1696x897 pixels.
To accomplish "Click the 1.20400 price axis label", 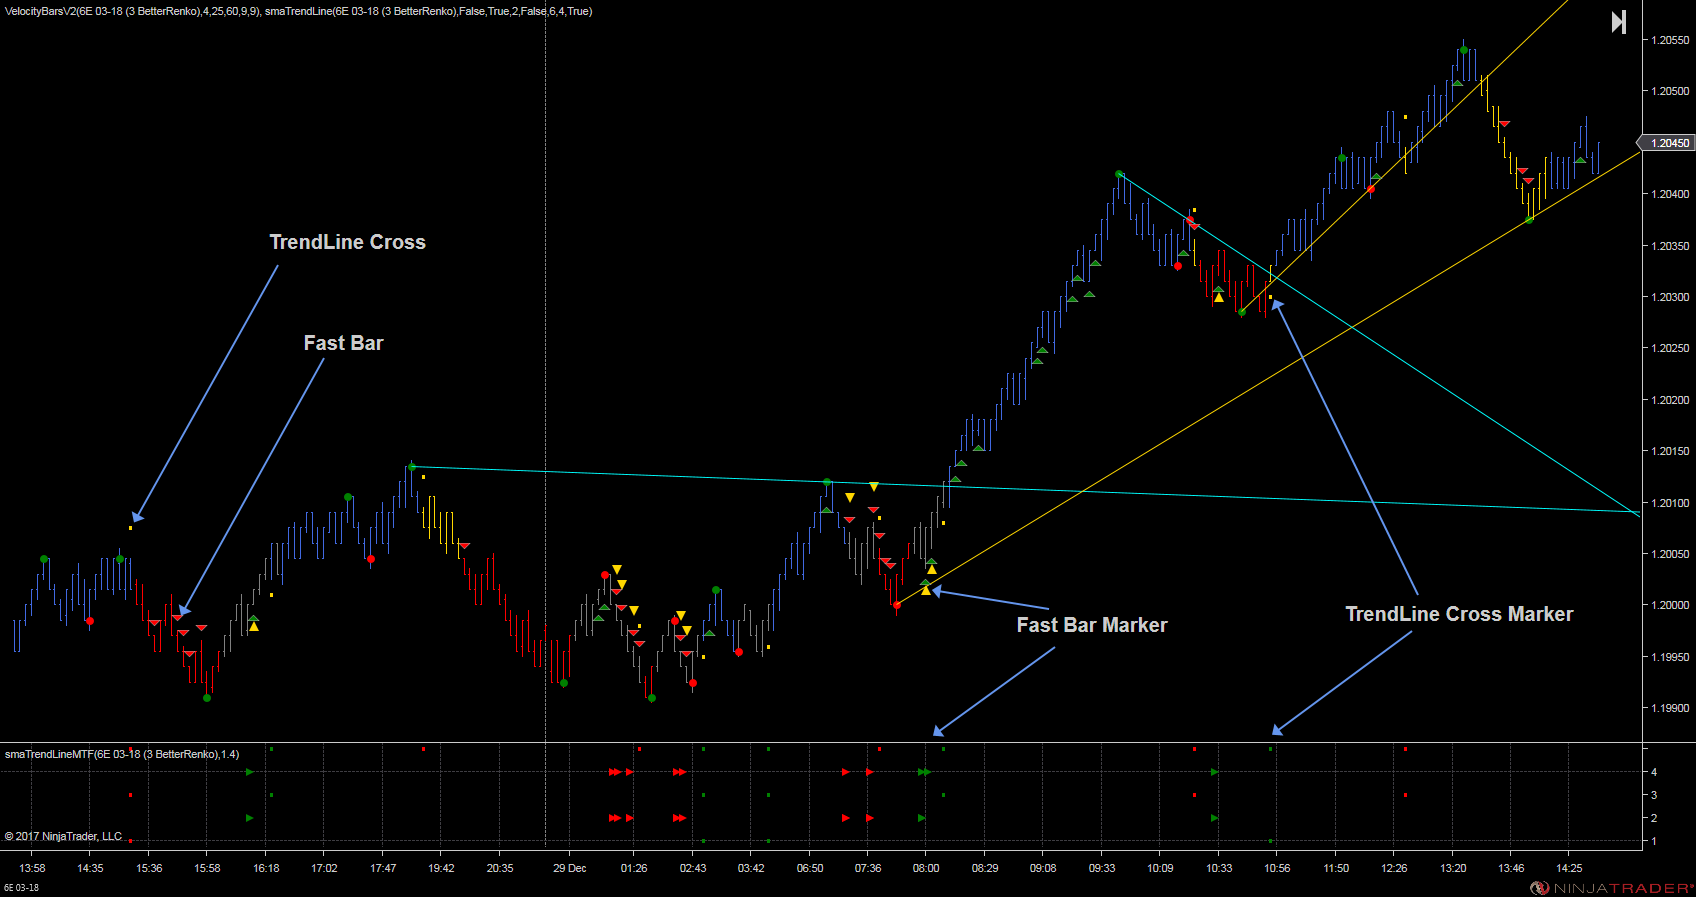I will click(x=1670, y=194).
